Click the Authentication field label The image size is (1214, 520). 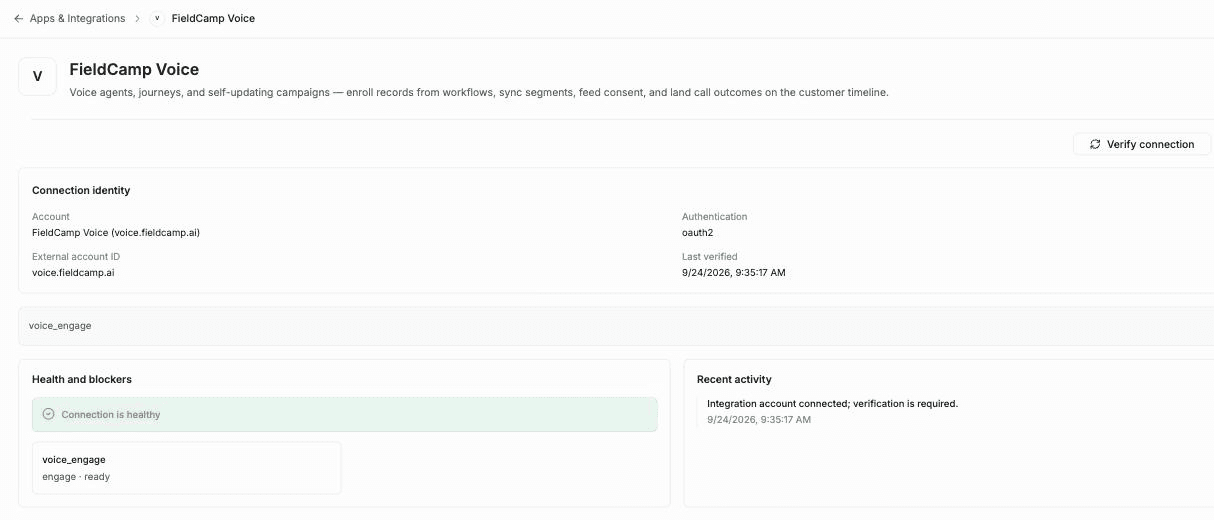[715, 216]
